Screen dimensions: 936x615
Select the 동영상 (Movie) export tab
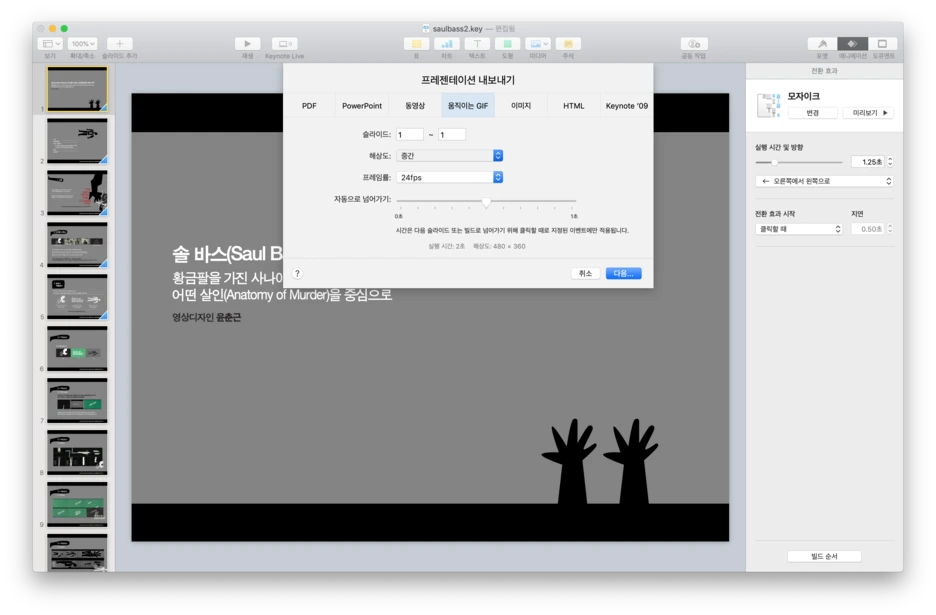(x=415, y=106)
